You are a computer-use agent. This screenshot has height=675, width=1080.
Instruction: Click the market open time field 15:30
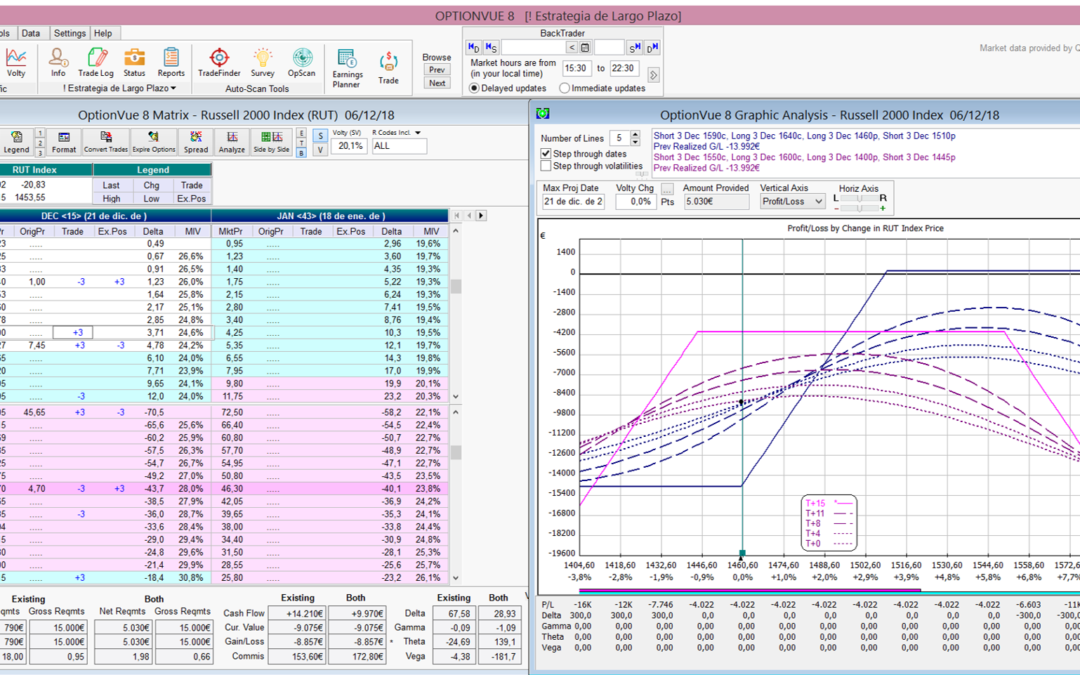point(577,68)
